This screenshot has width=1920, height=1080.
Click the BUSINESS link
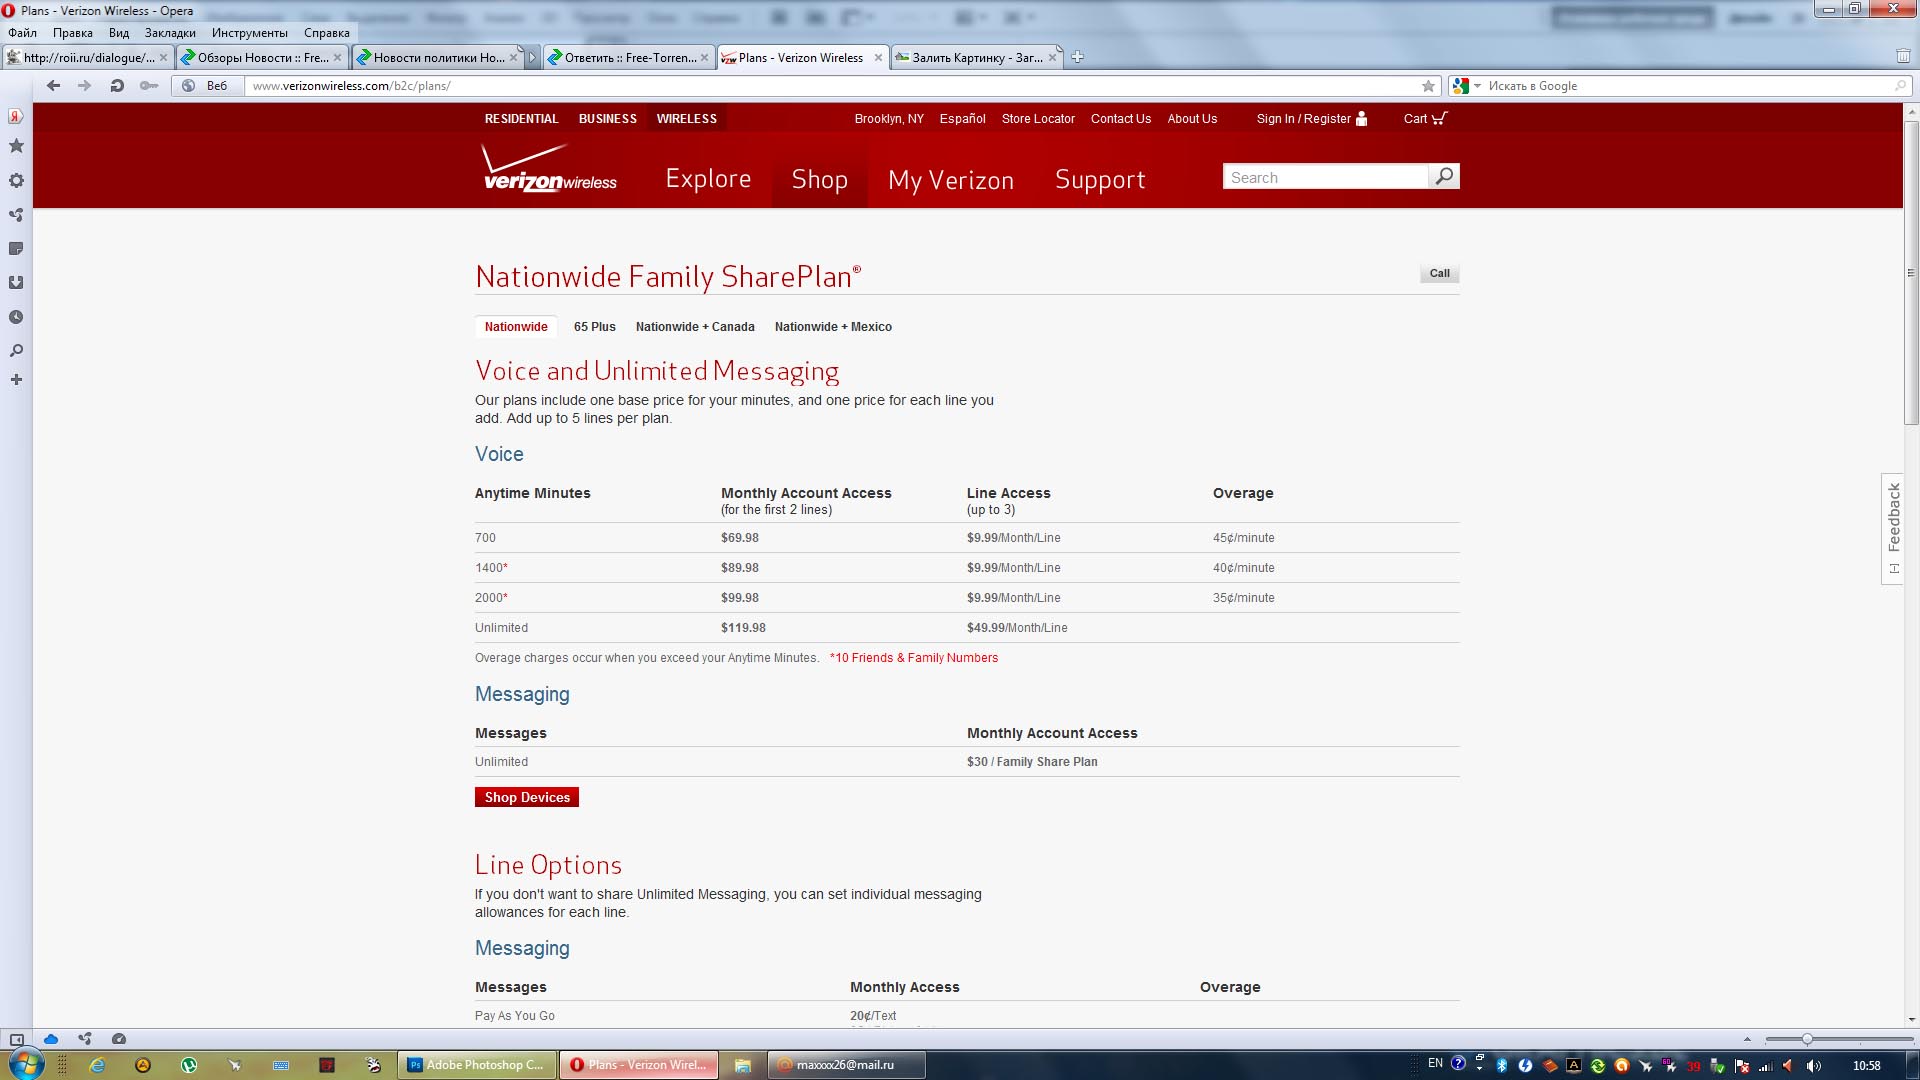click(x=607, y=118)
